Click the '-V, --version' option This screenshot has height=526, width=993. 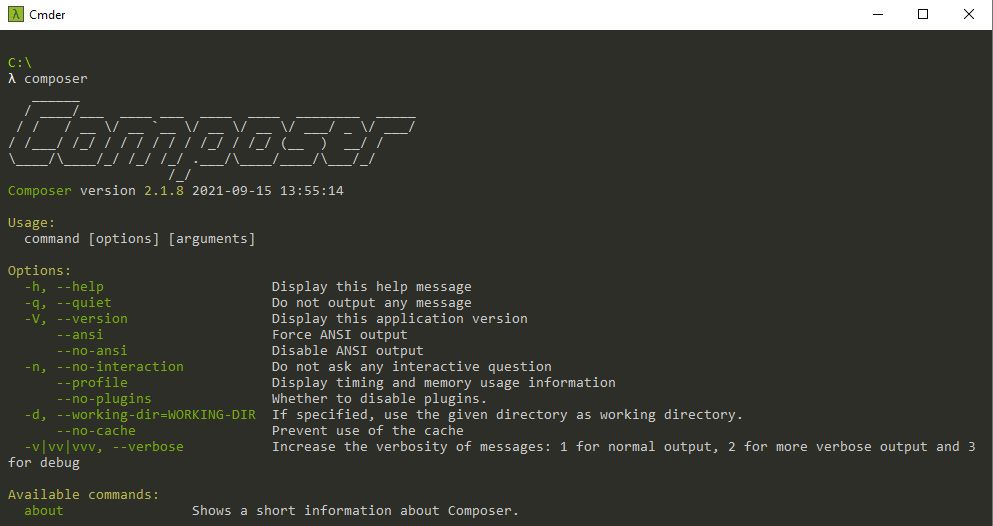pos(76,318)
